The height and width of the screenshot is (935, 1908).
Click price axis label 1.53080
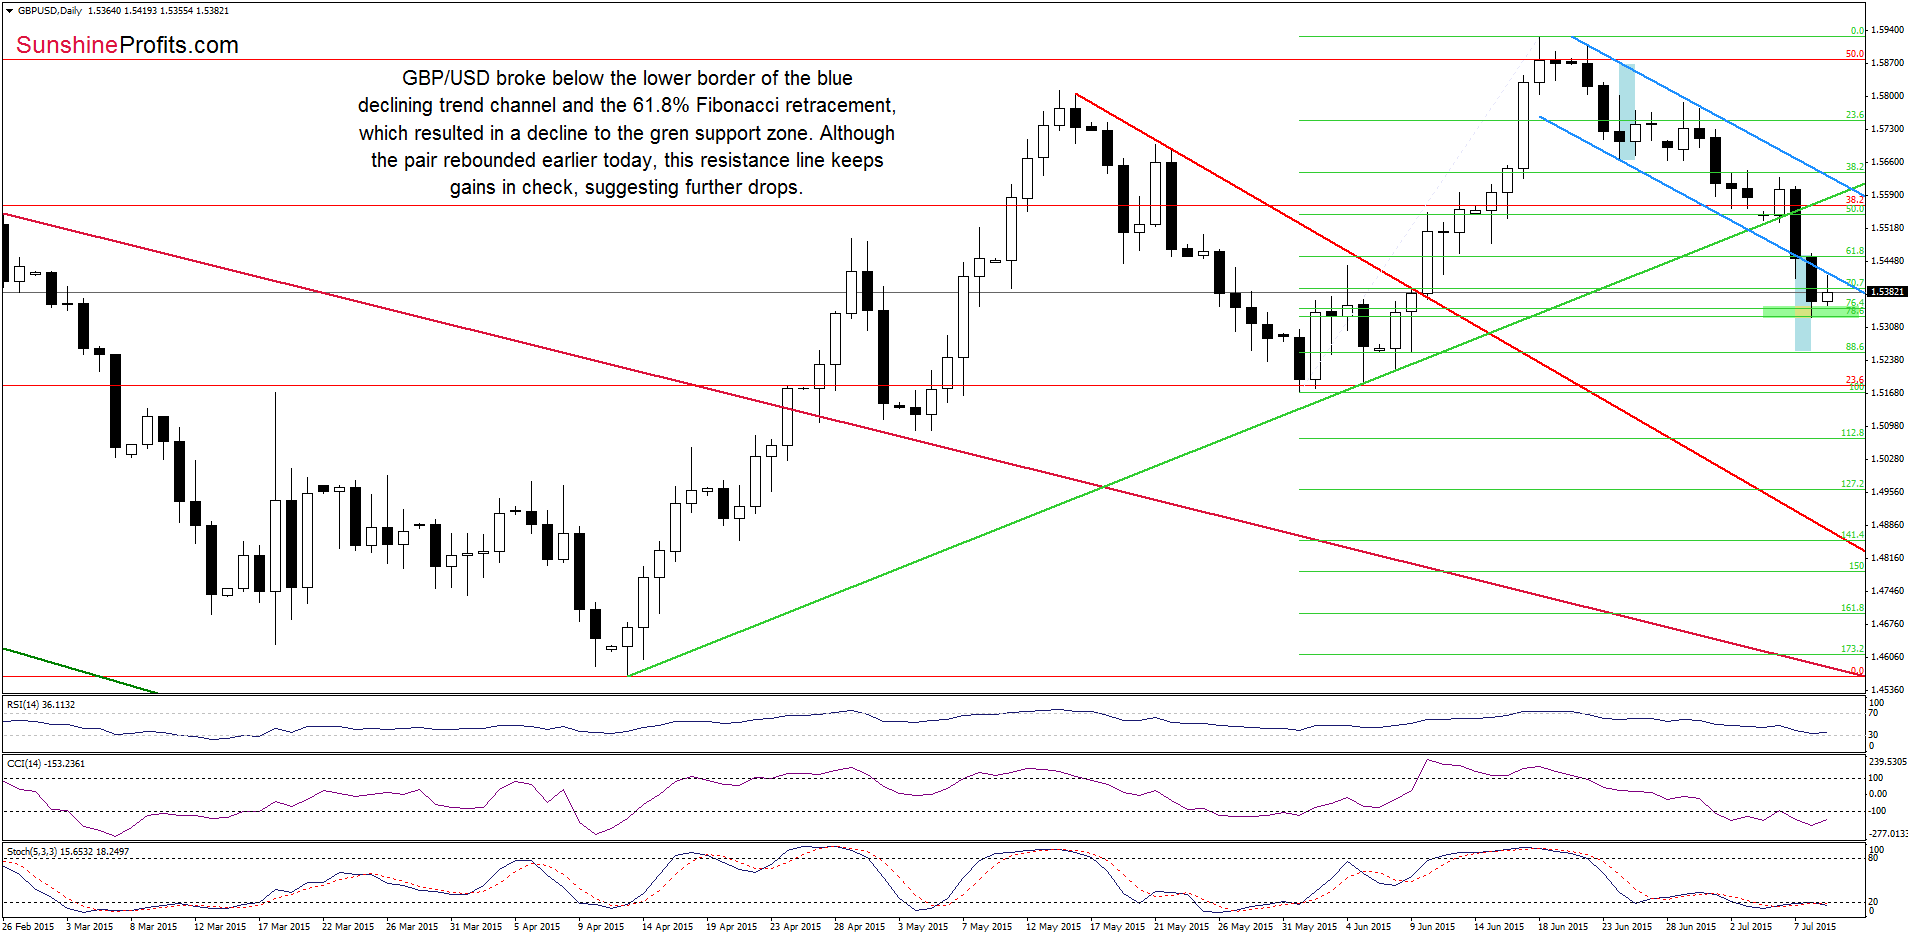coord(1887,327)
